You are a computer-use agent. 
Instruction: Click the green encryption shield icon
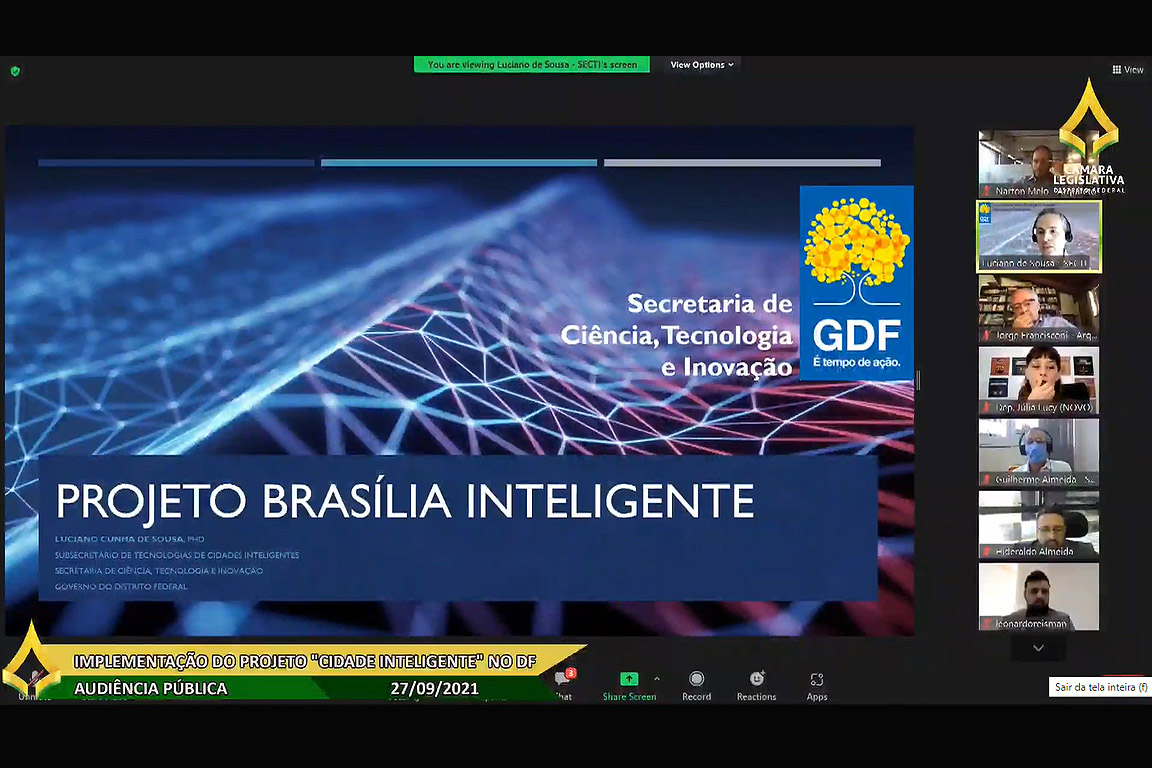coord(15,71)
